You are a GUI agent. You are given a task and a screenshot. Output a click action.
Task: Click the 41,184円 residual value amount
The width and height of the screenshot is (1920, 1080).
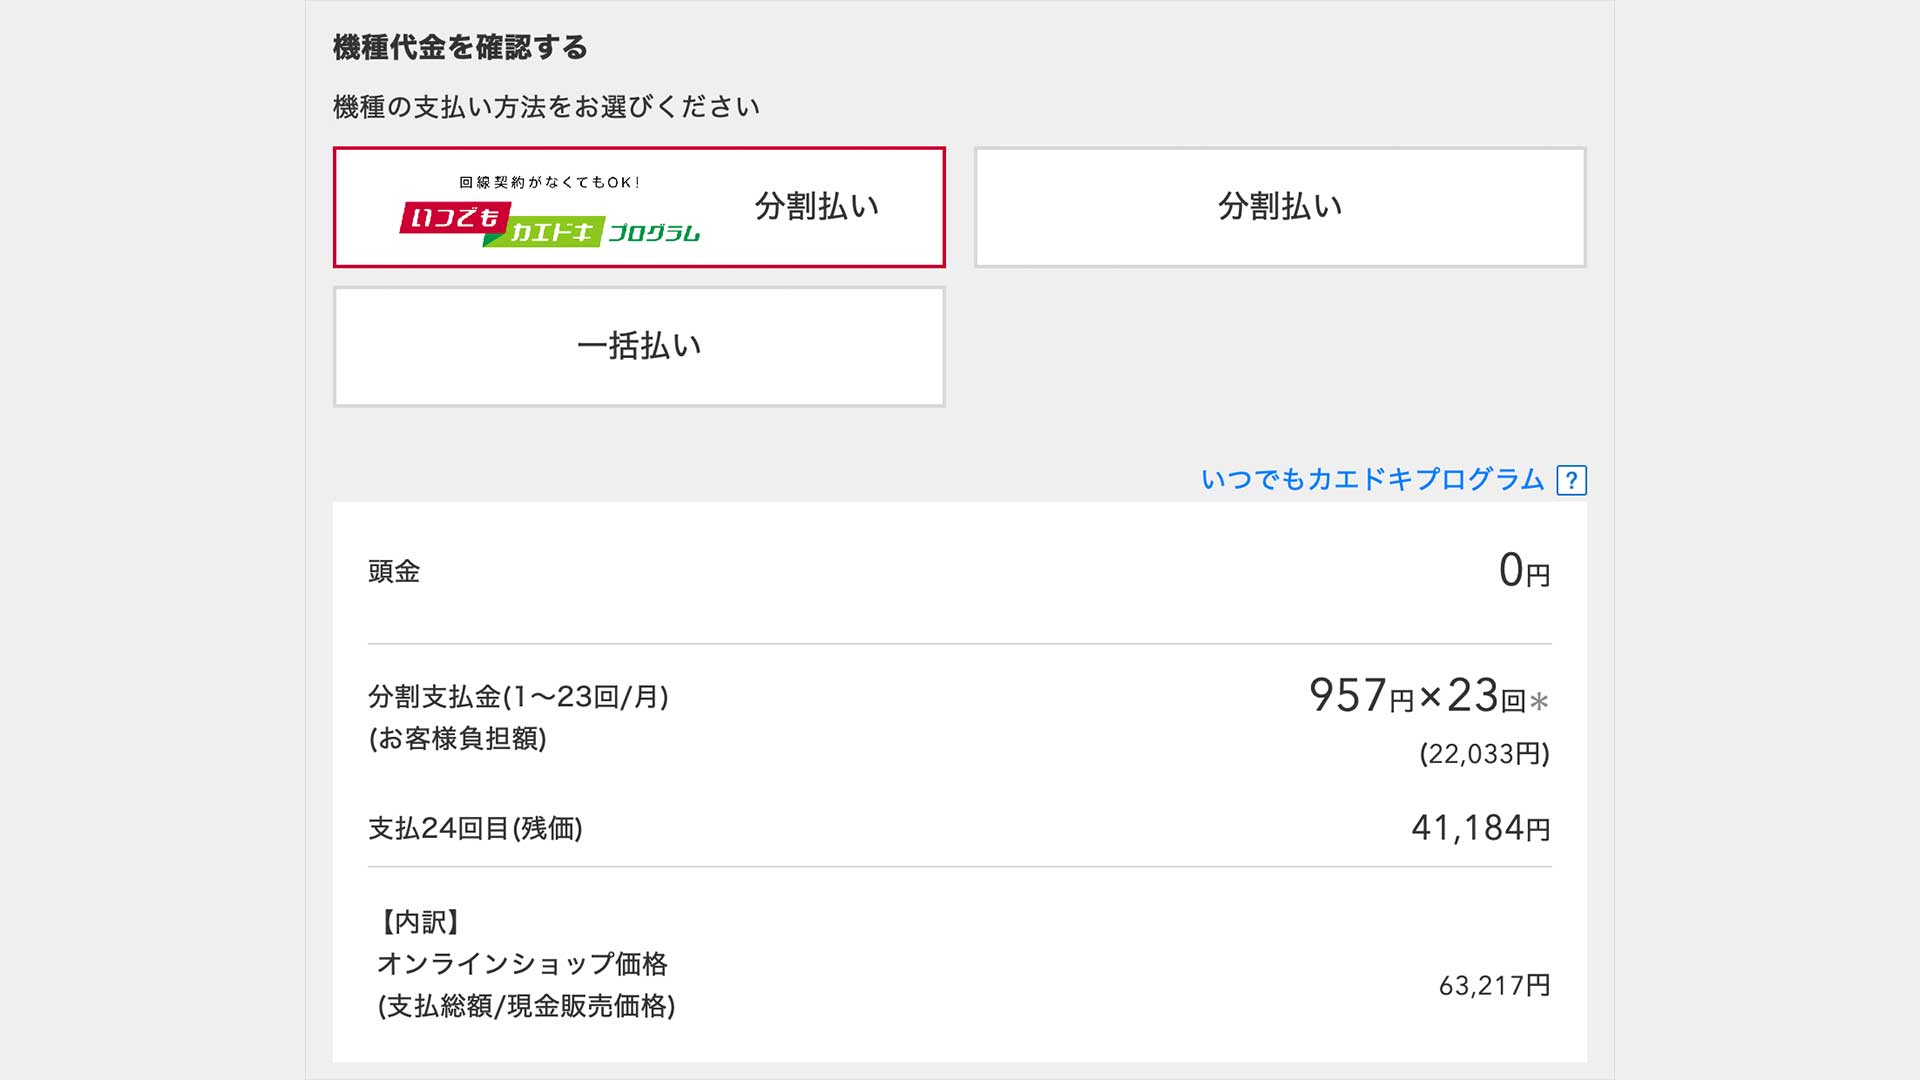[1480, 828]
